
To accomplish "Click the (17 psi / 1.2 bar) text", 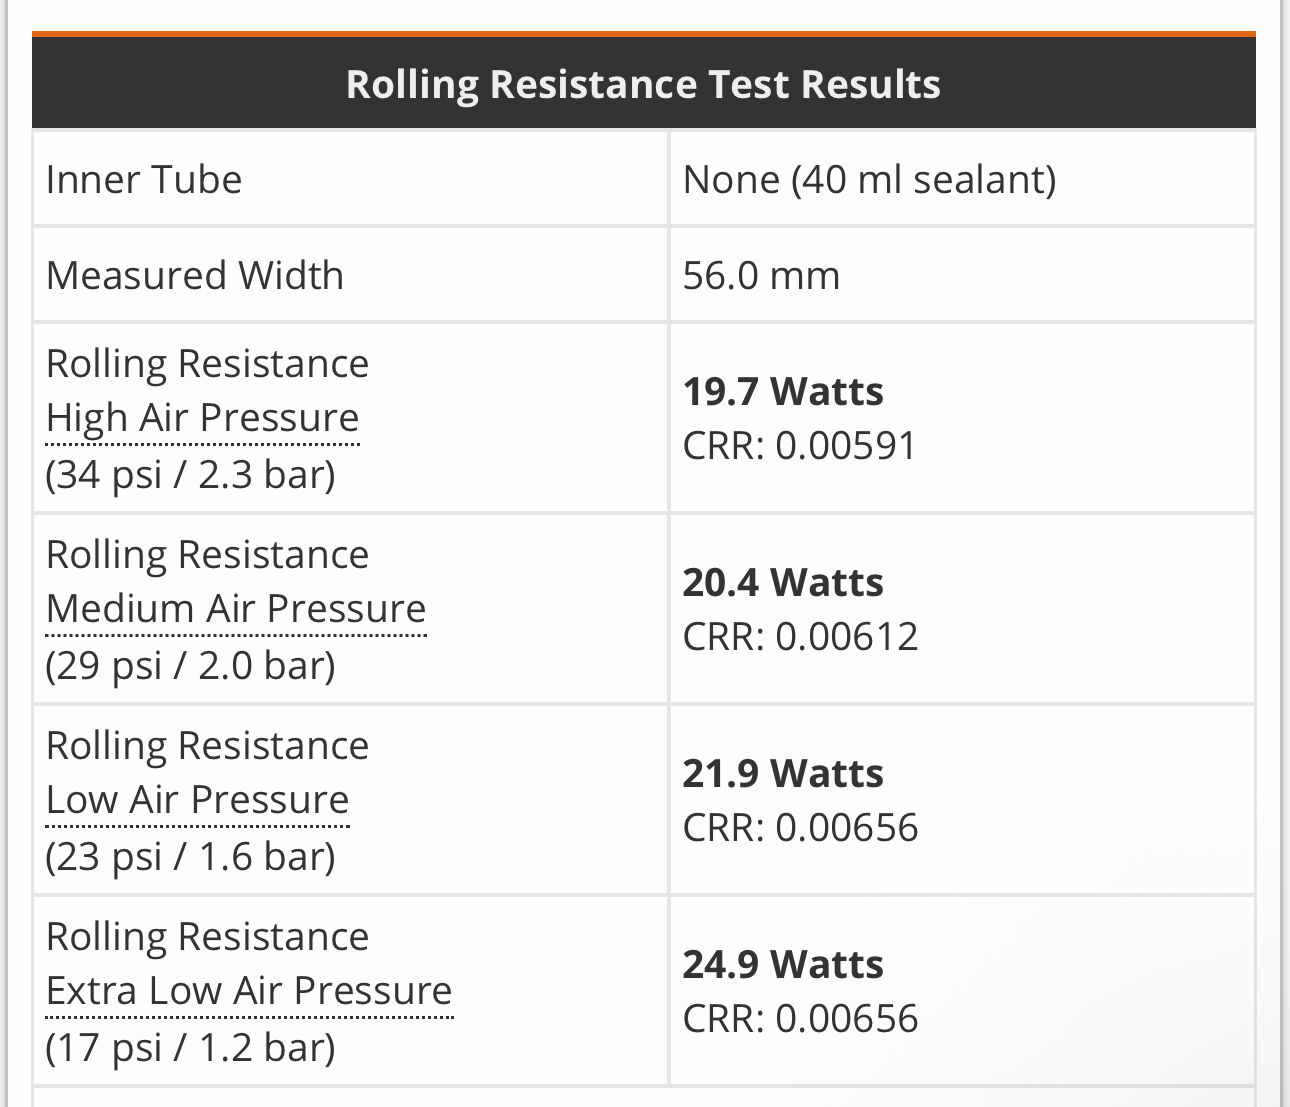I will 190,1048.
